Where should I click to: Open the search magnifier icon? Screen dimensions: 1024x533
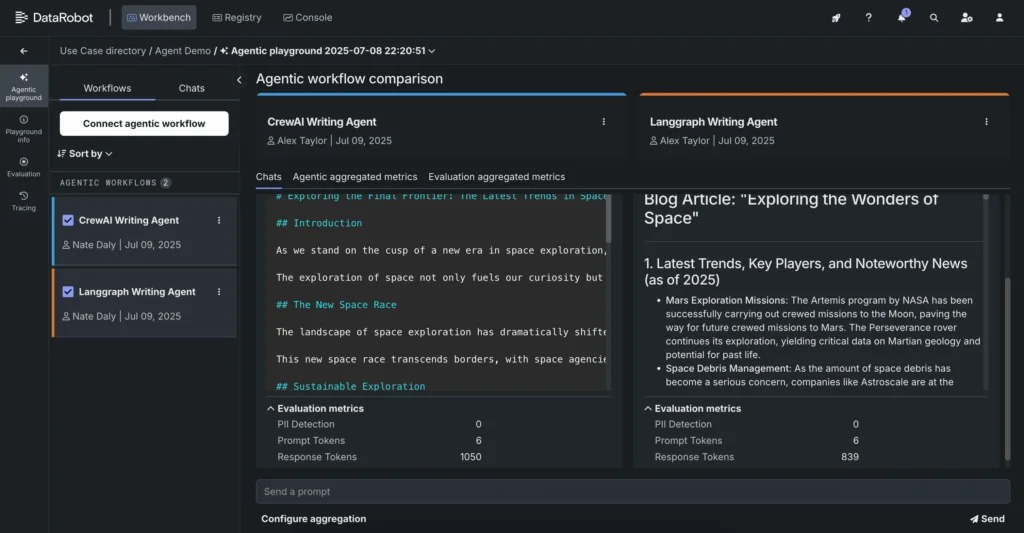pyautogui.click(x=934, y=18)
